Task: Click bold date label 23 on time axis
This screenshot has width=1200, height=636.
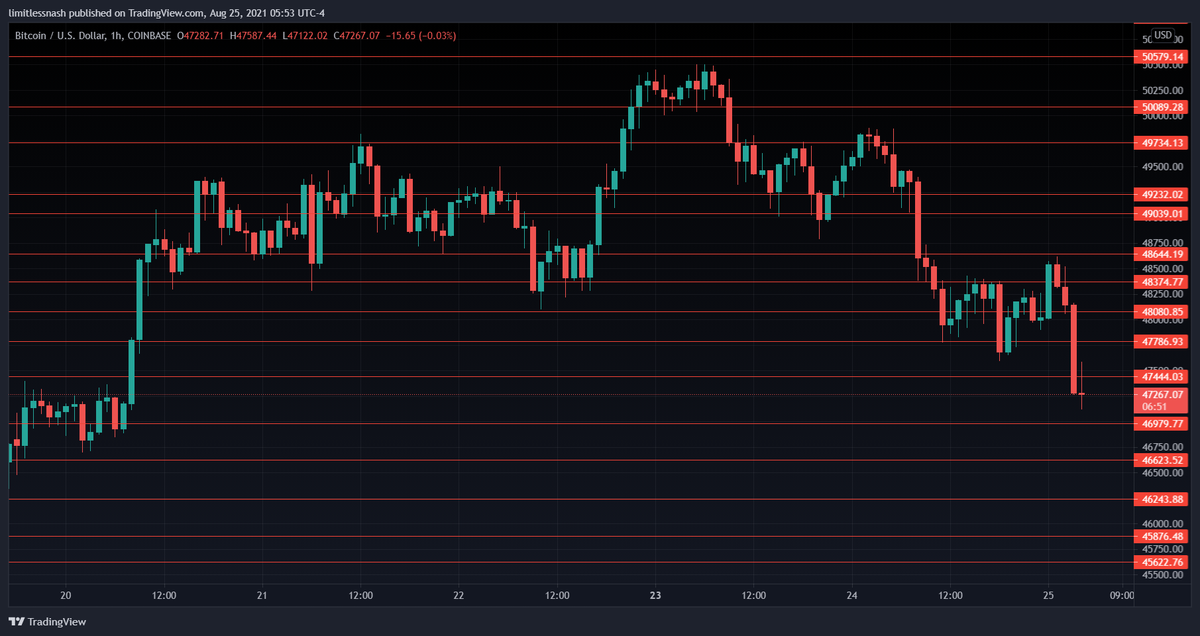Action: [655, 596]
